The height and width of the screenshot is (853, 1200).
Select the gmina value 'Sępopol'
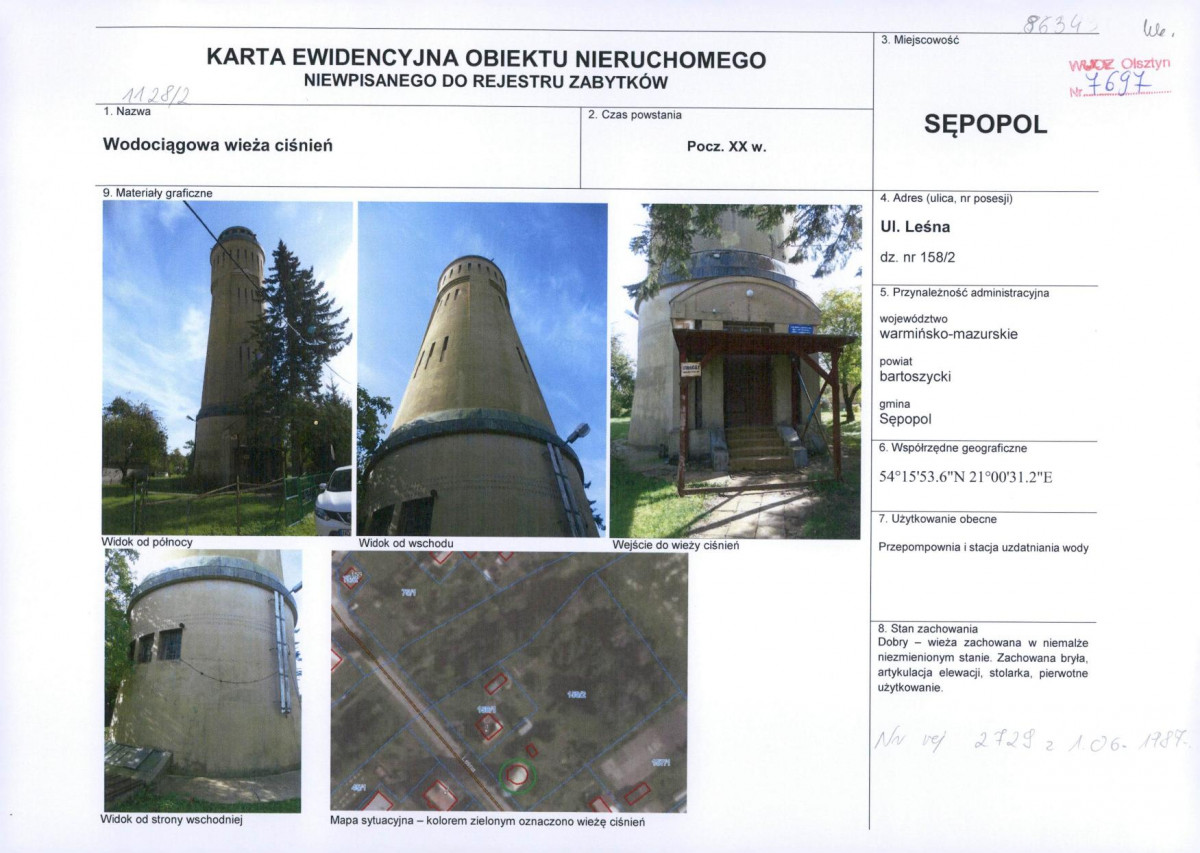tap(905, 420)
